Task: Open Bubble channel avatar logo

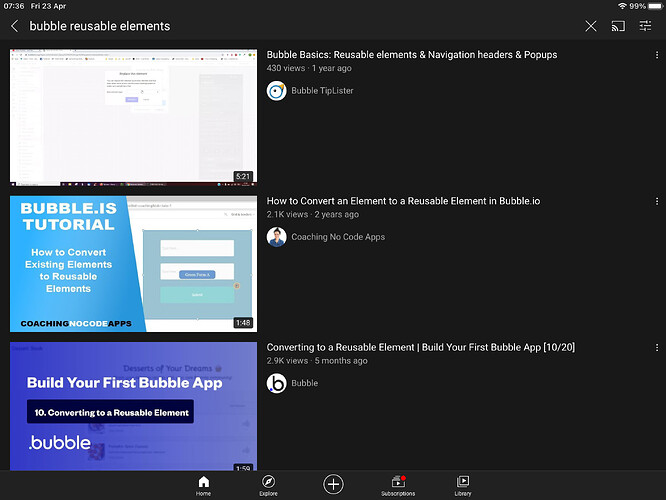Action: click(277, 383)
